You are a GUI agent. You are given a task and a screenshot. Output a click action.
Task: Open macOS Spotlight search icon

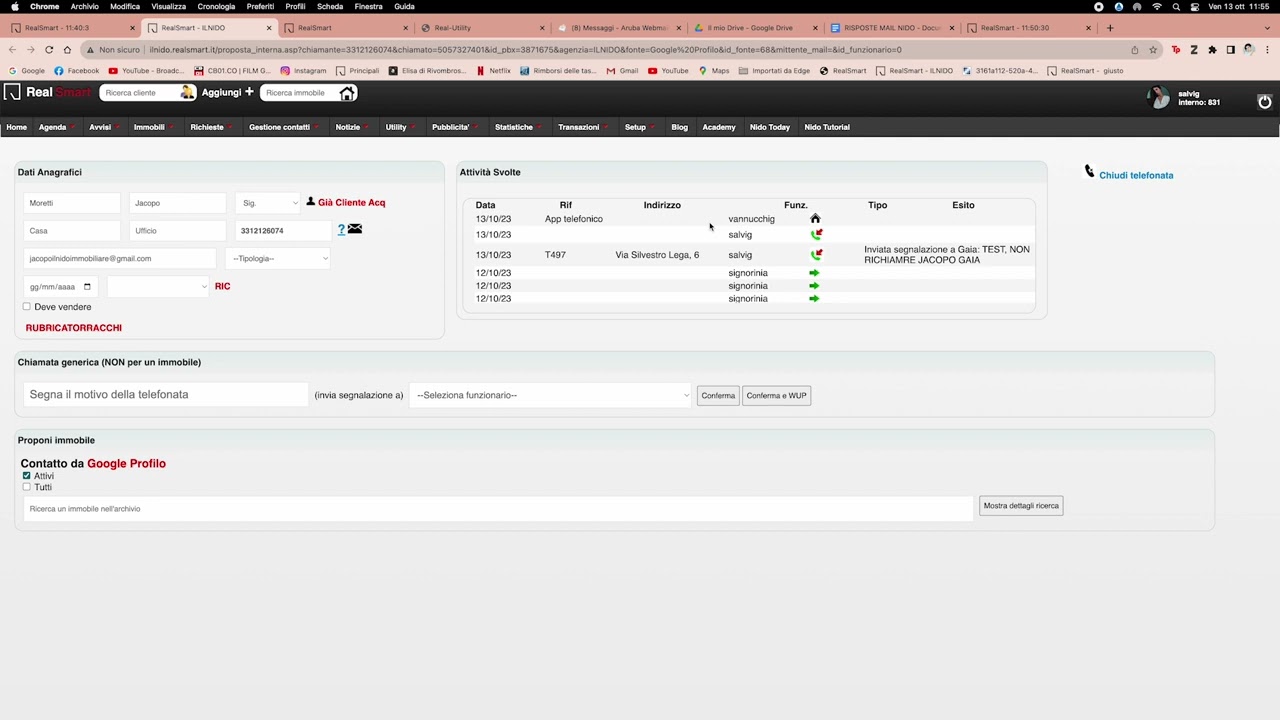click(1175, 6)
